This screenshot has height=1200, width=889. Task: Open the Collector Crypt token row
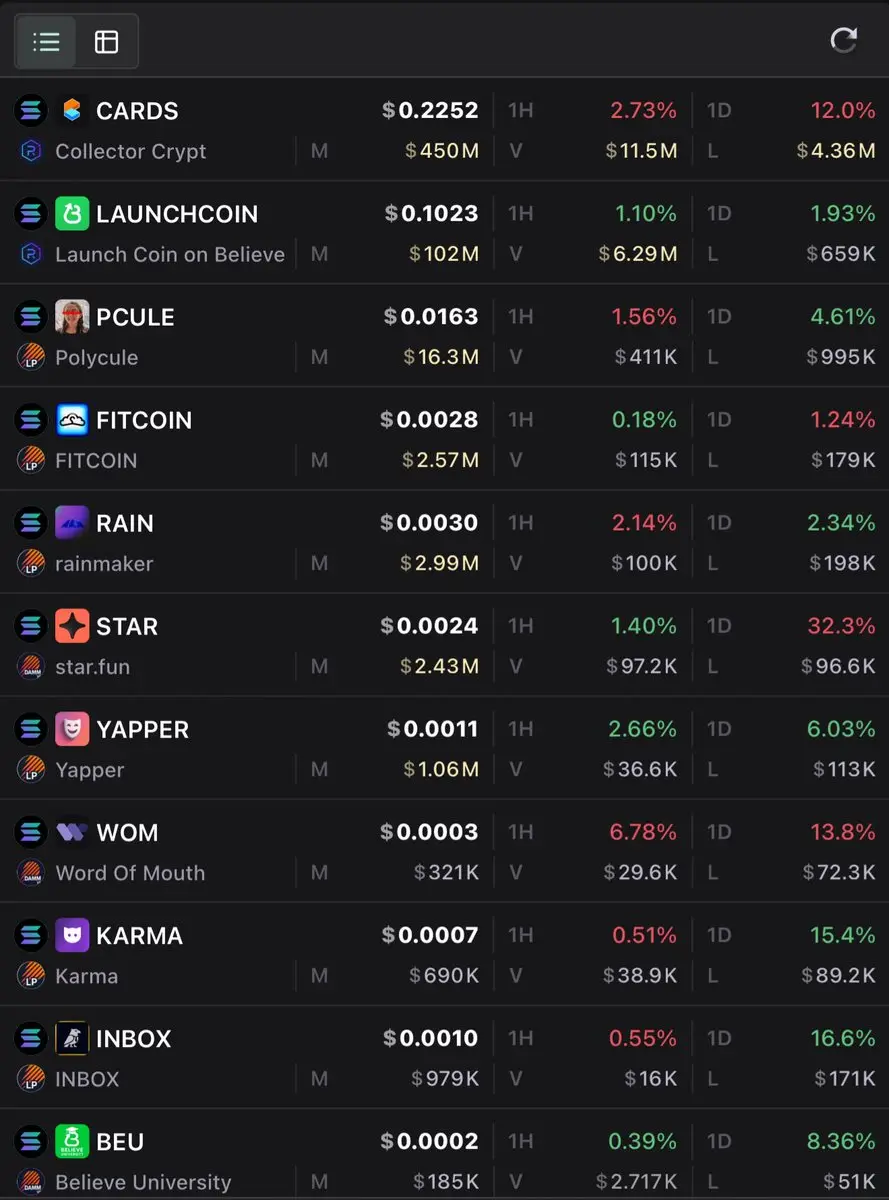click(444, 130)
